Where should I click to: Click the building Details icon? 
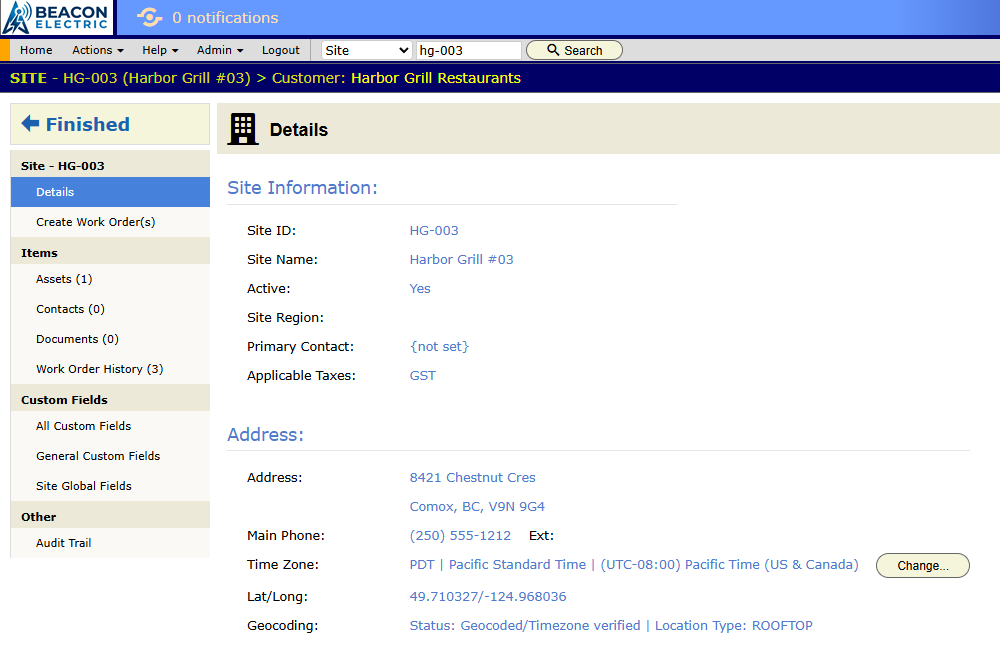coord(243,129)
